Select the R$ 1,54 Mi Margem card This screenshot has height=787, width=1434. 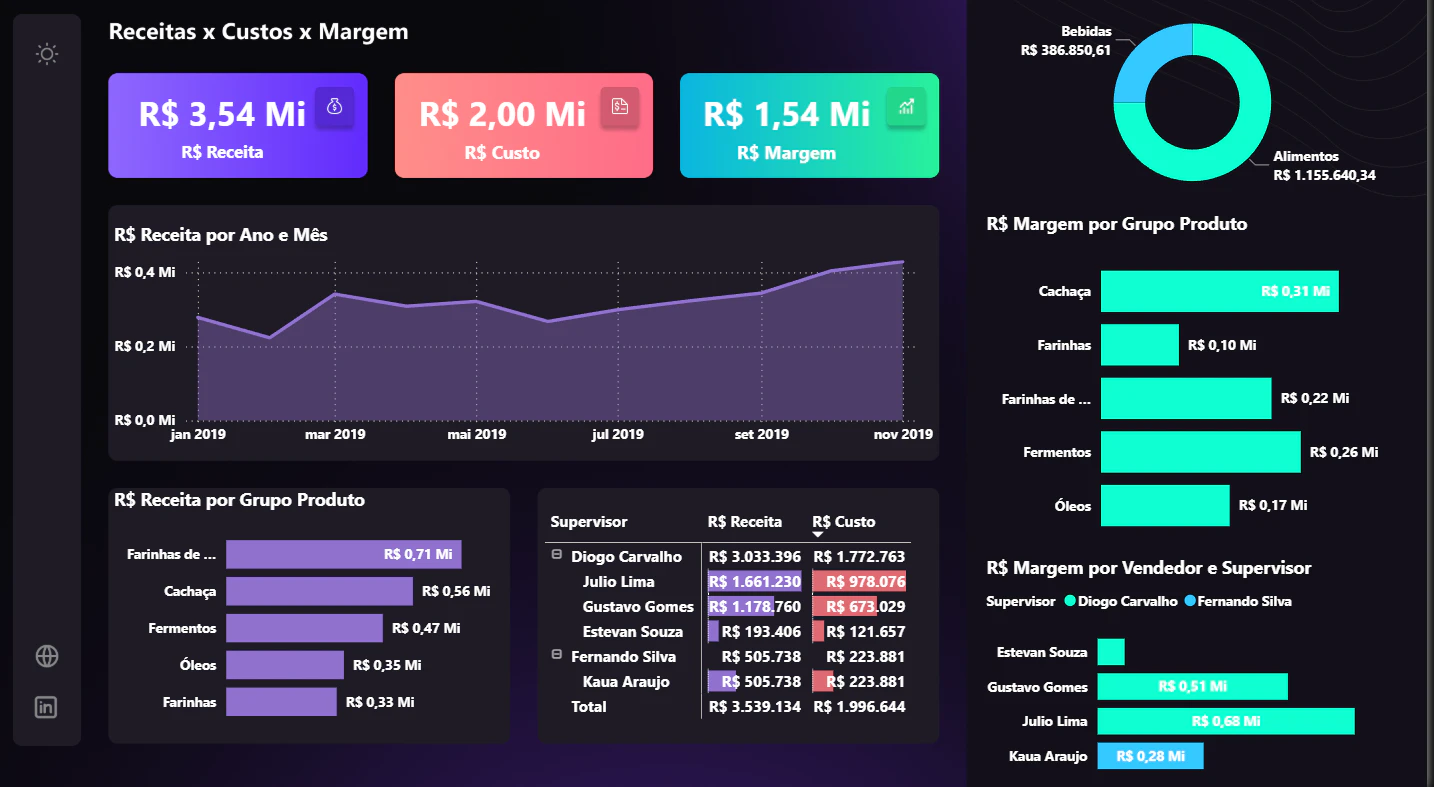click(809, 125)
